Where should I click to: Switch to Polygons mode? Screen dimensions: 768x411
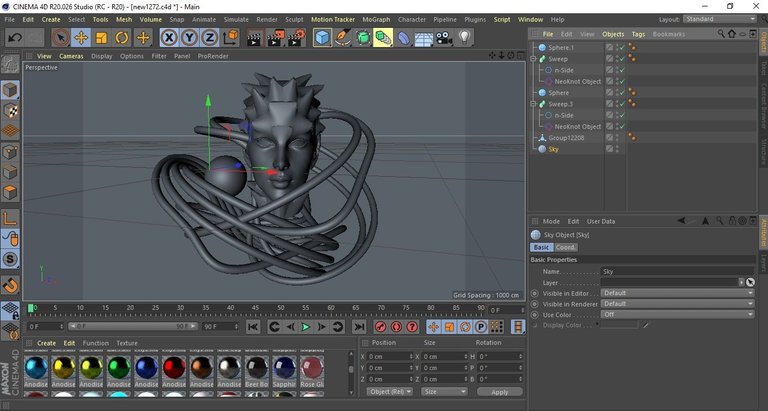(10, 193)
